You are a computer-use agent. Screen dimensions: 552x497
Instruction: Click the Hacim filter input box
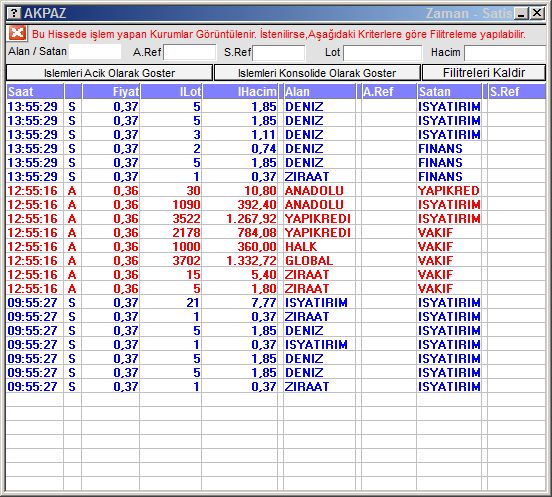tap(505, 53)
